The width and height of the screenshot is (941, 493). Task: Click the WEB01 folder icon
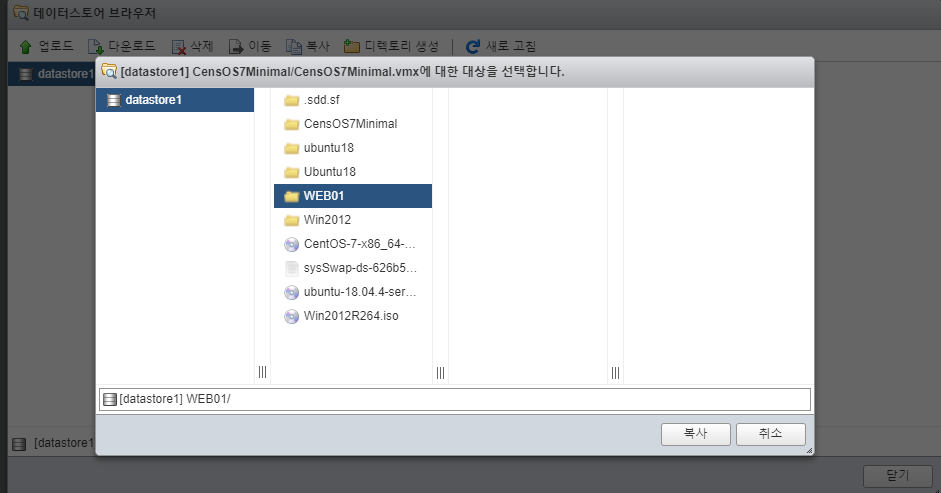[292, 196]
